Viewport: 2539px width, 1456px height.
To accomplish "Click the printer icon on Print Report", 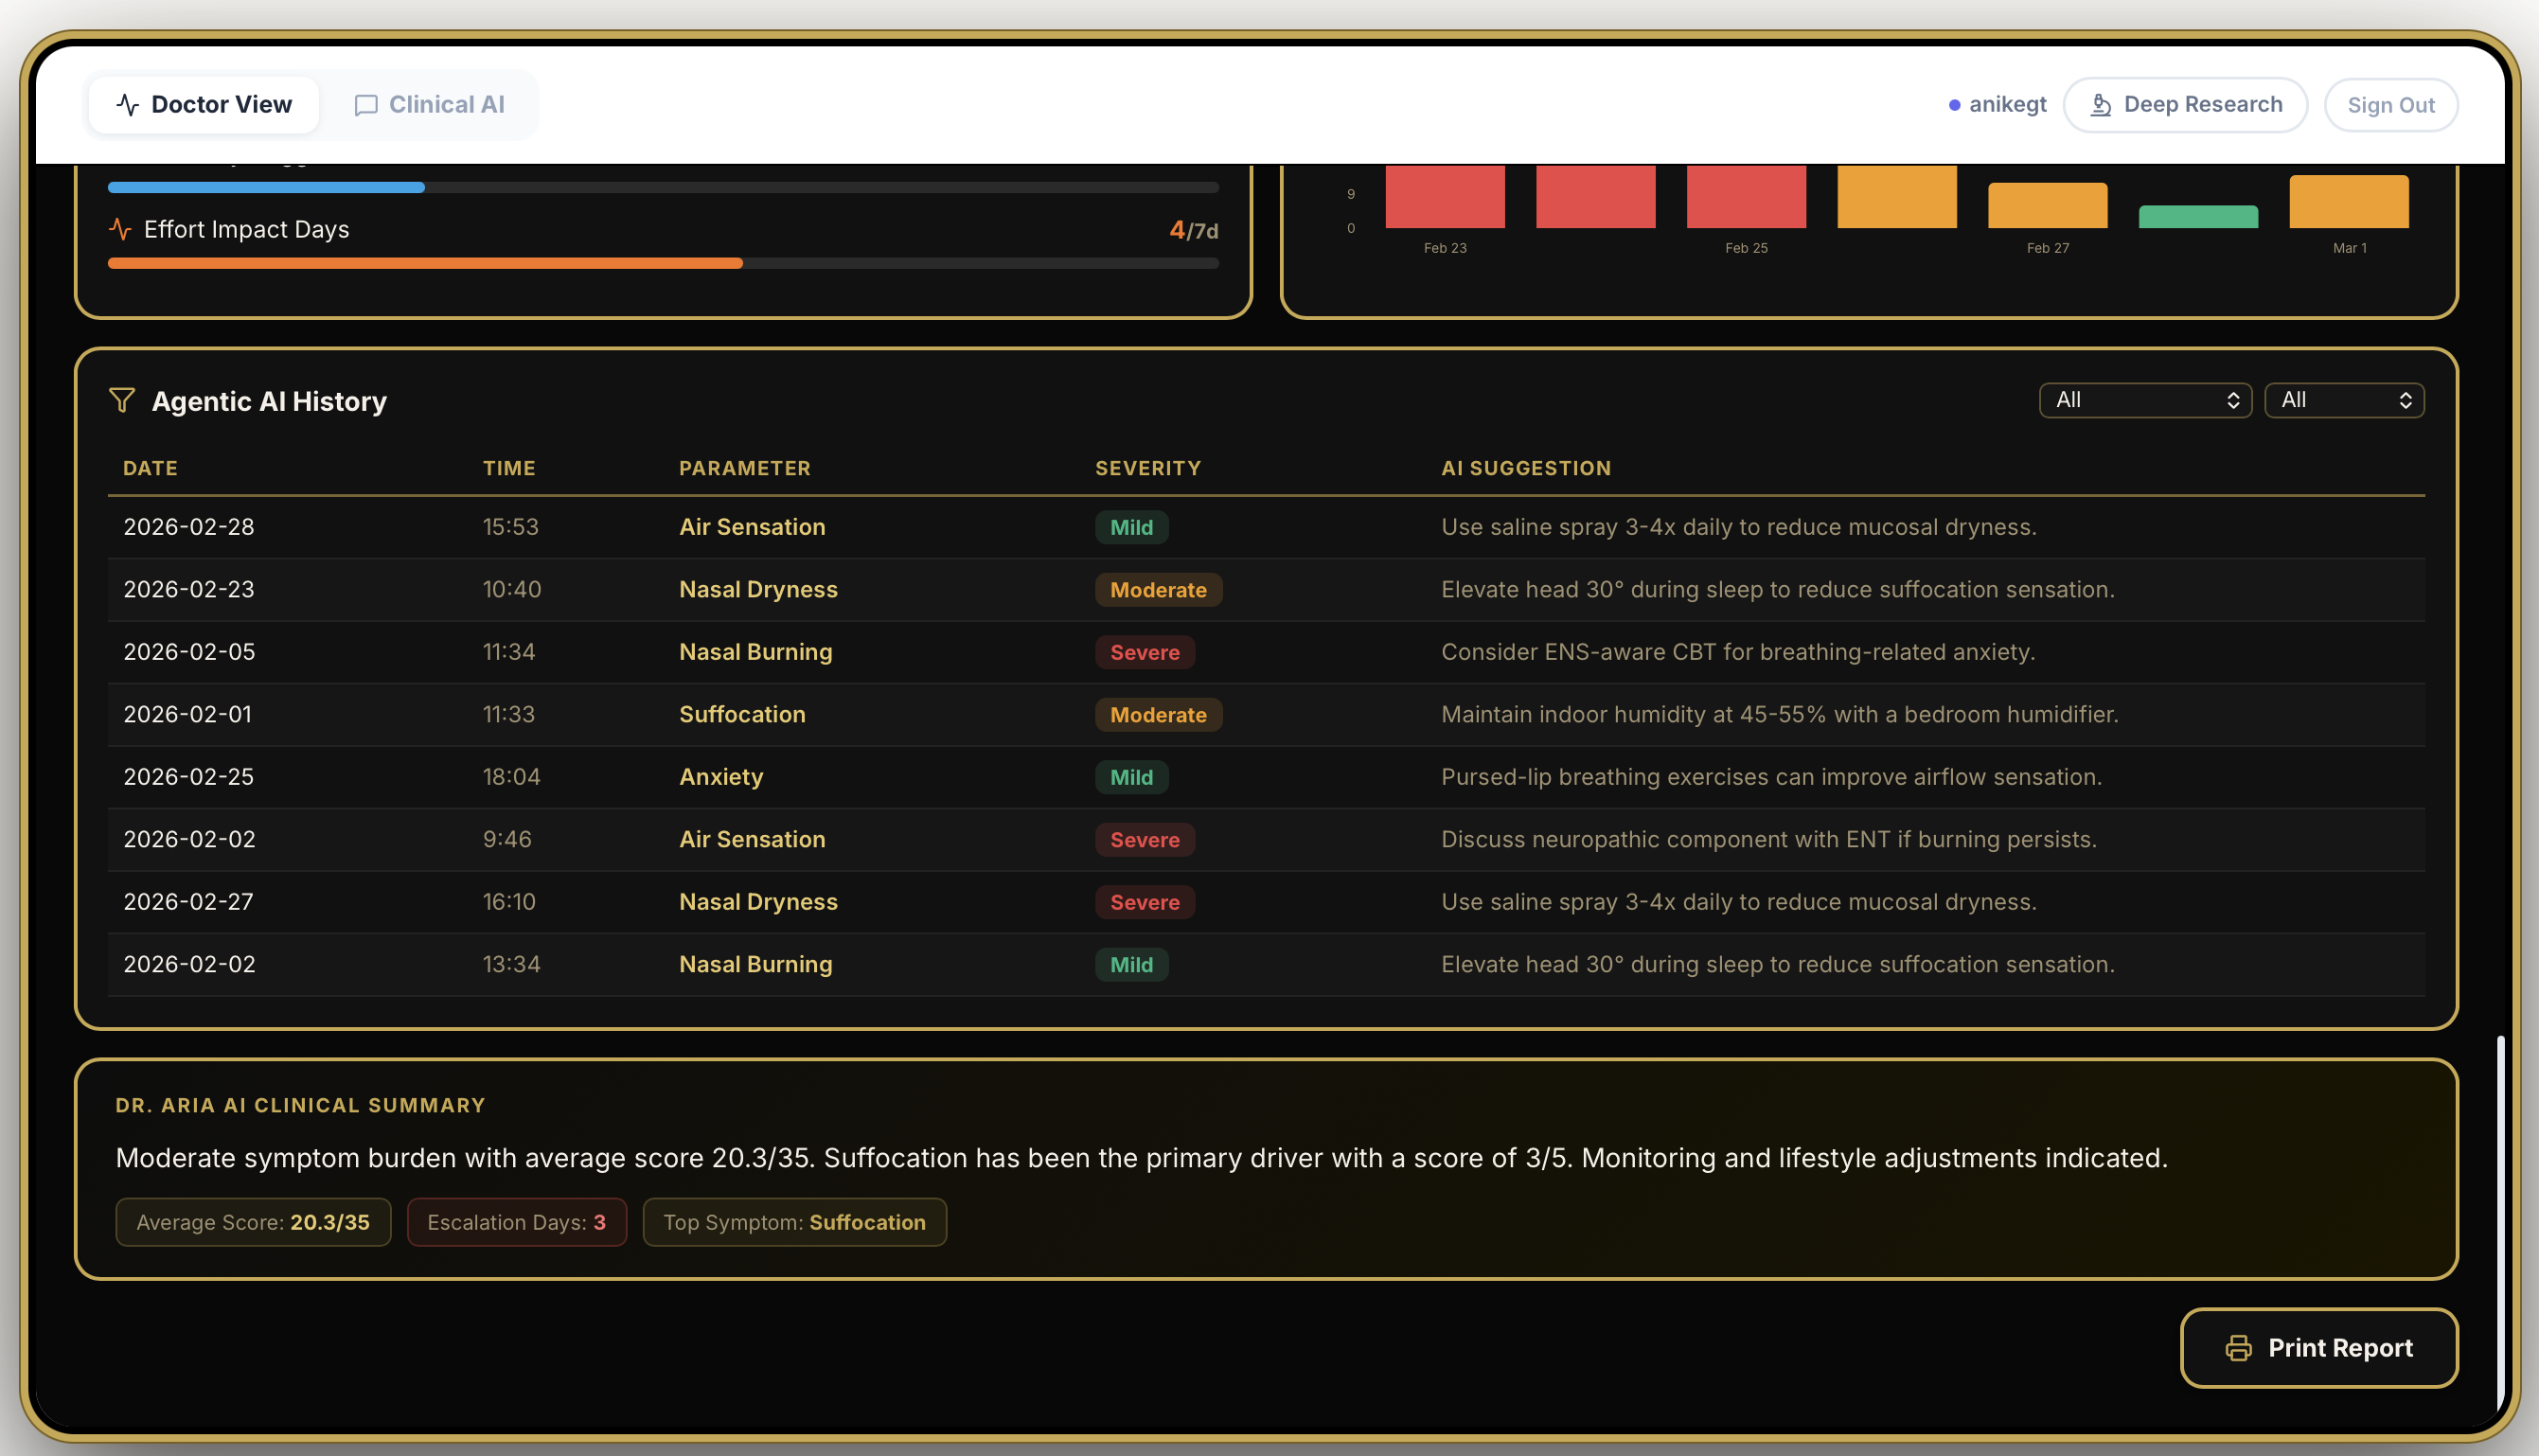I will click(x=2238, y=1348).
